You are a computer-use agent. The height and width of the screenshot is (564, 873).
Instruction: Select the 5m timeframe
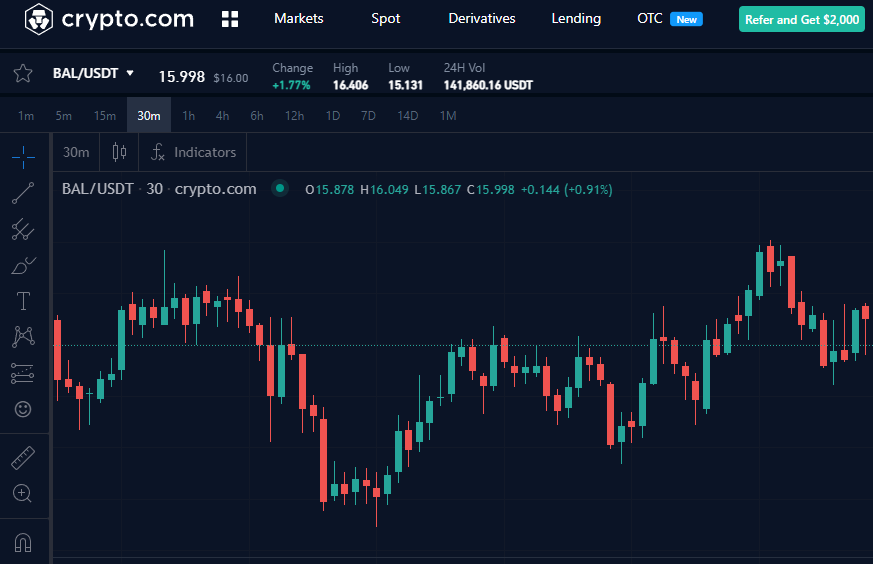(63, 116)
